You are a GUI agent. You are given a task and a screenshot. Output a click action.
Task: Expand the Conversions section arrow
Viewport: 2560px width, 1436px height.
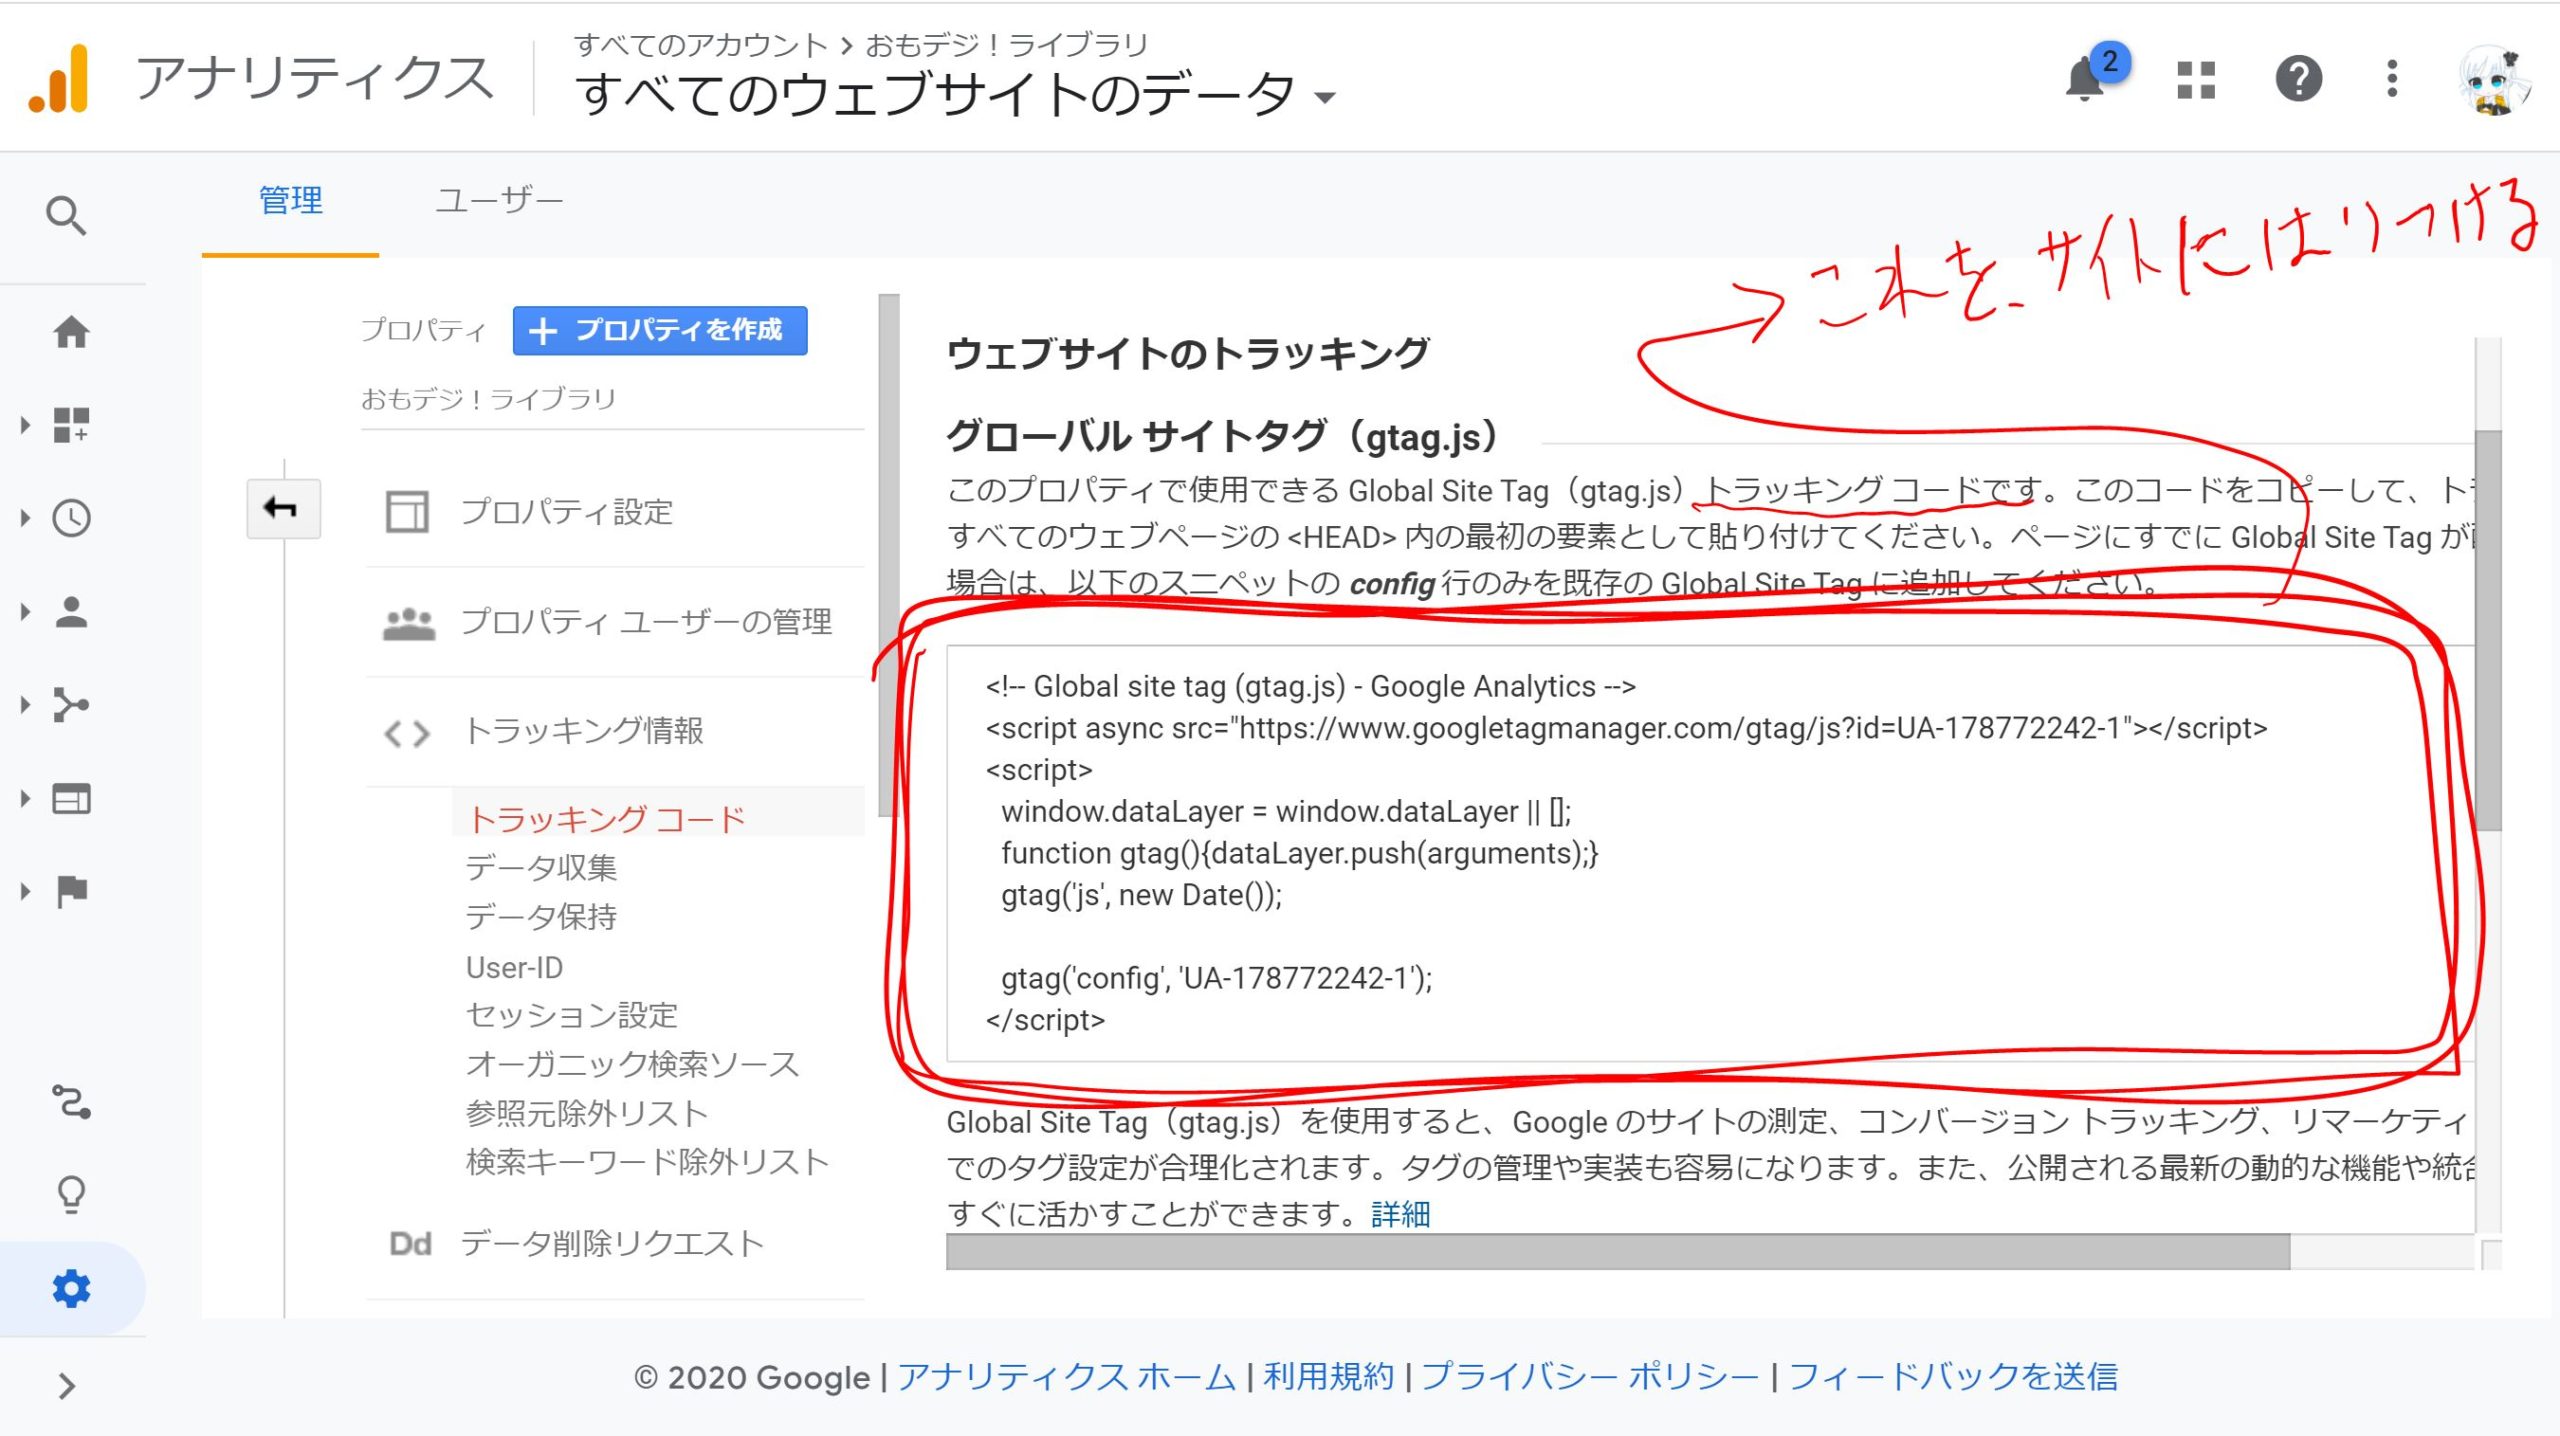(x=25, y=890)
